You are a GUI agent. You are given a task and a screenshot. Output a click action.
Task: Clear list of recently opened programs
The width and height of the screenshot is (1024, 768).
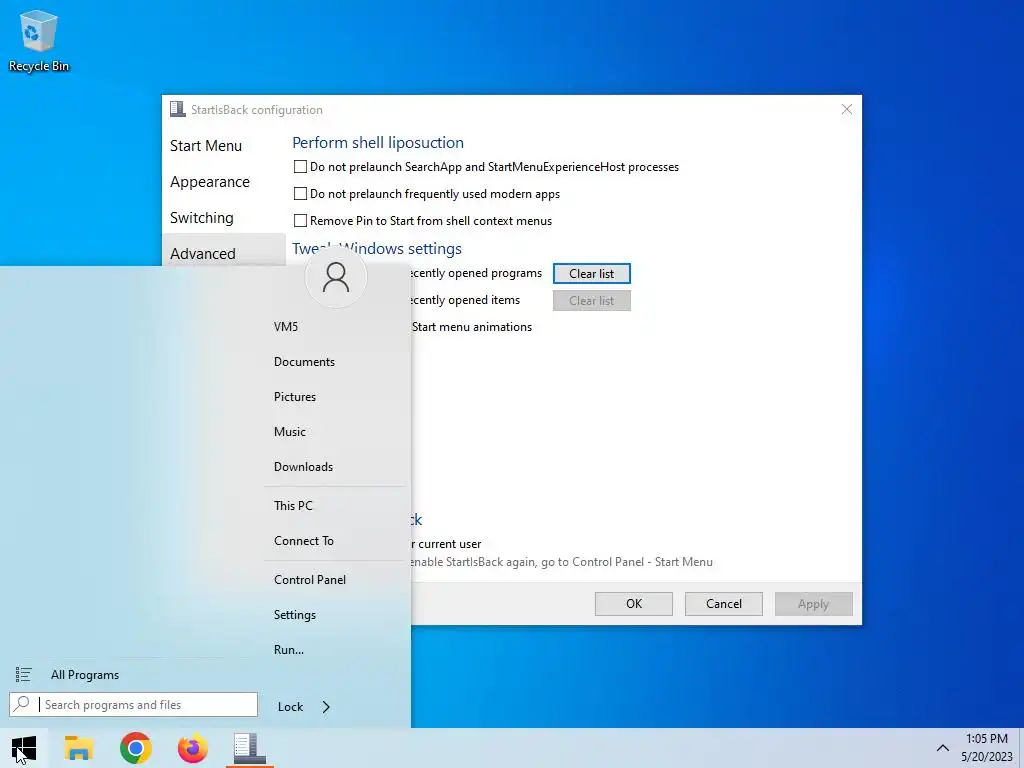pyautogui.click(x=592, y=274)
